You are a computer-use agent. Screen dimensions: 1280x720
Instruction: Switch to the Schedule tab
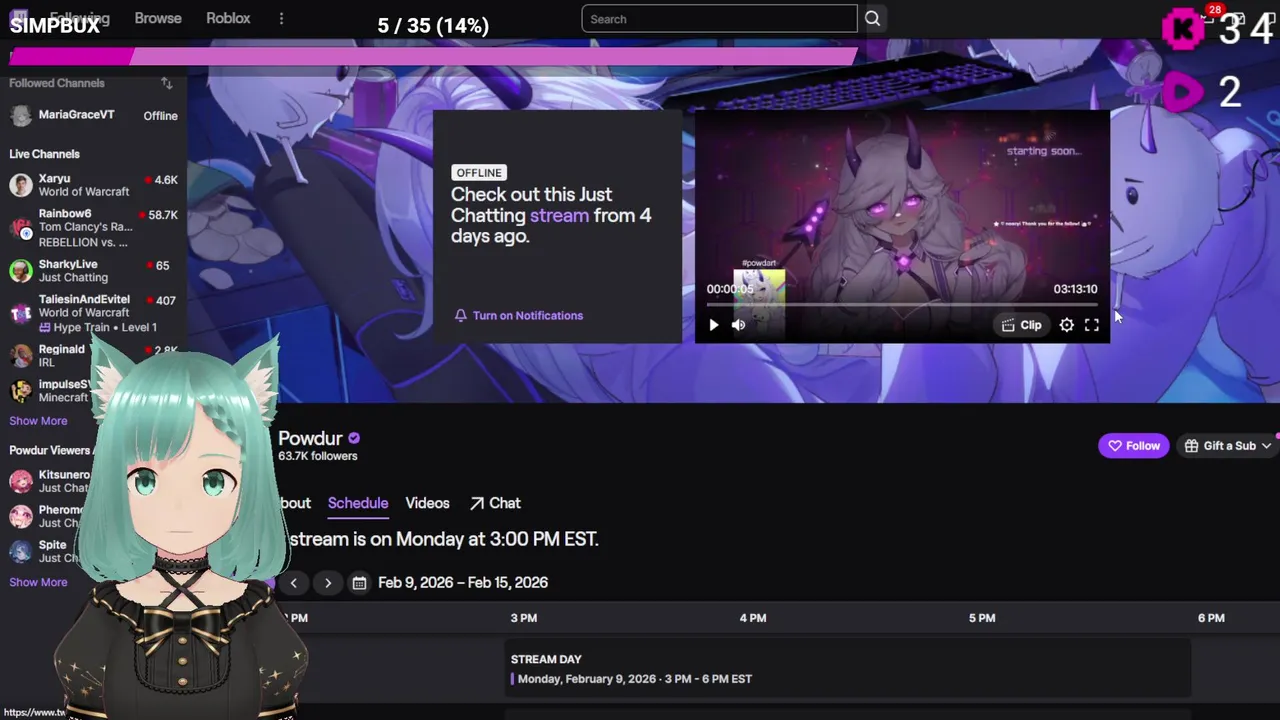point(357,503)
